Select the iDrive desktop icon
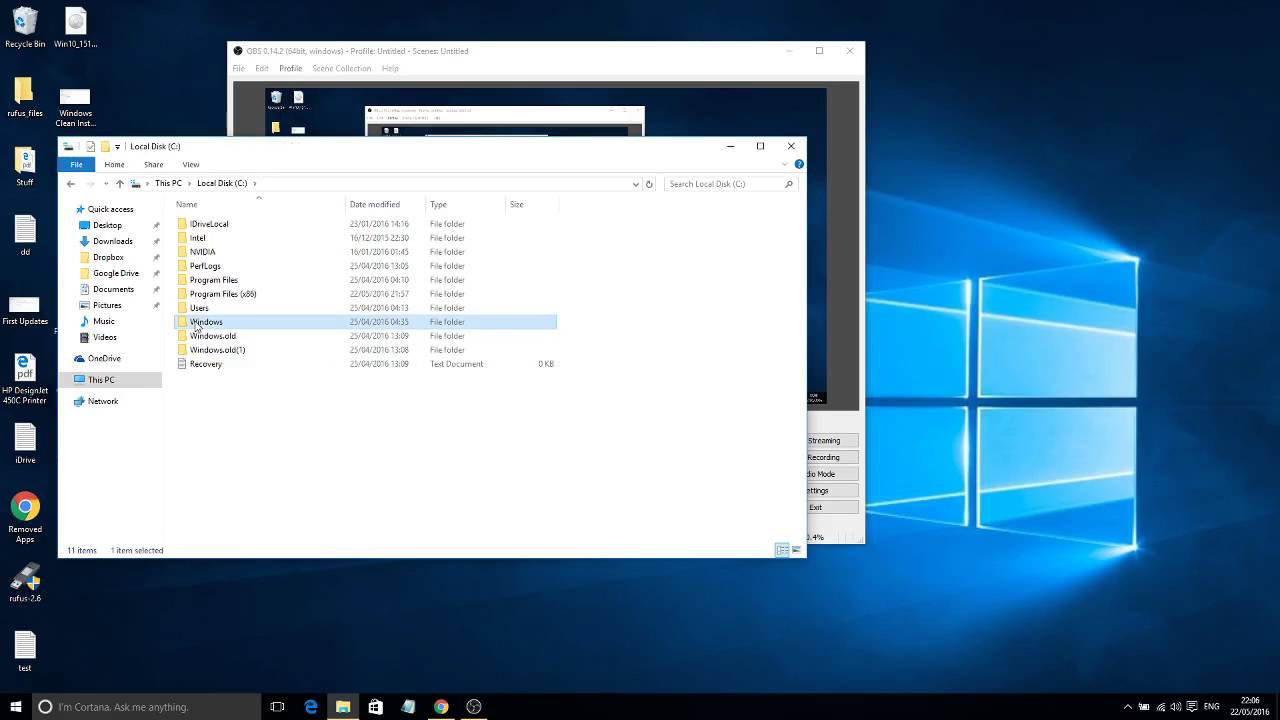This screenshot has width=1280, height=720. (x=25, y=444)
